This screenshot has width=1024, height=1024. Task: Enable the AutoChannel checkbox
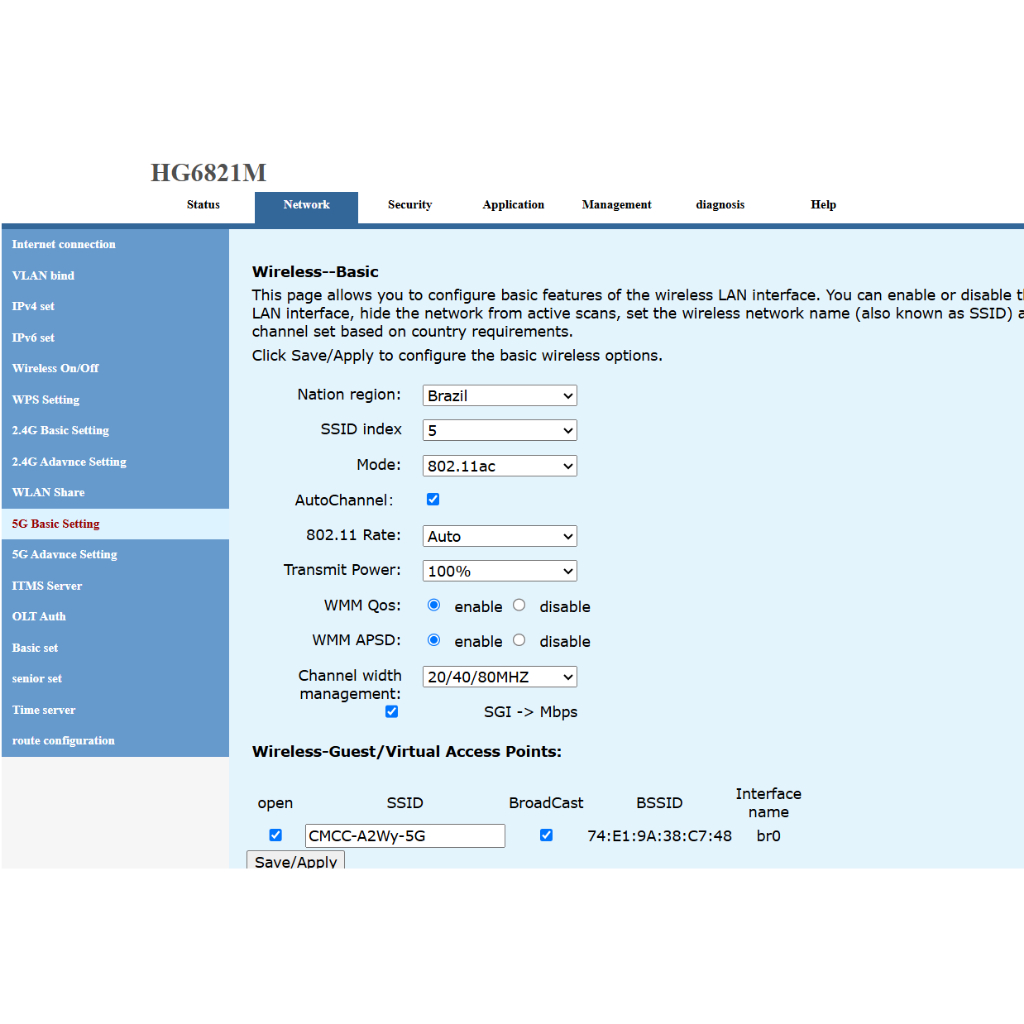click(433, 499)
